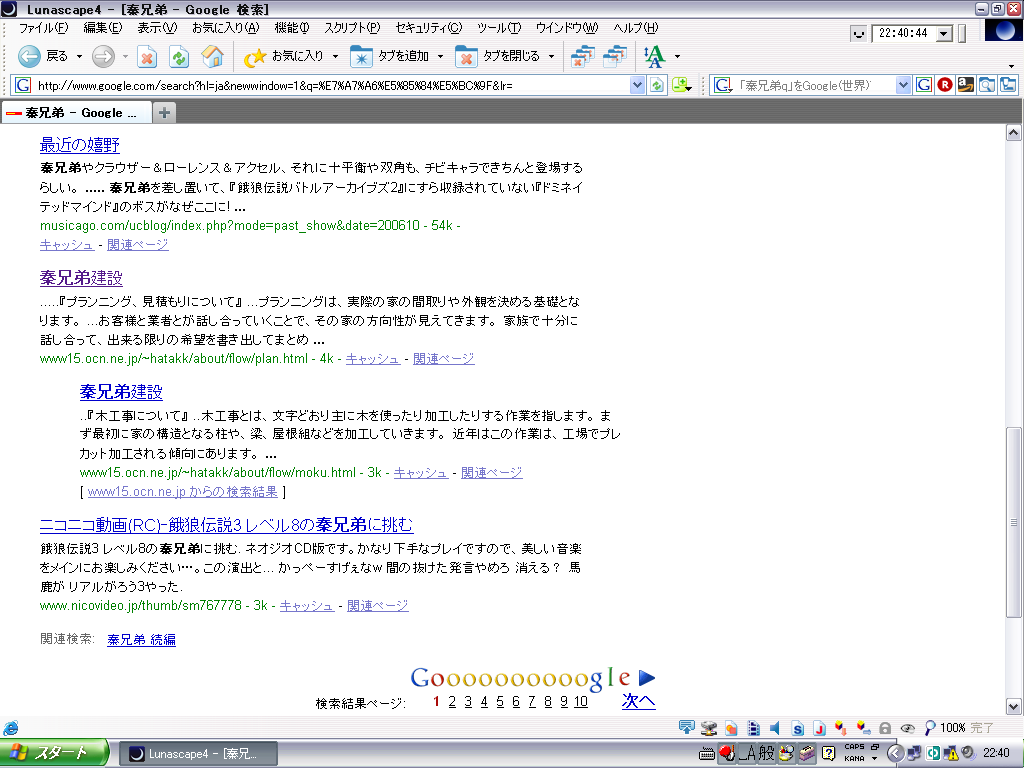
Task: Open the セキュリティ(C) menu
Action: pos(428,28)
